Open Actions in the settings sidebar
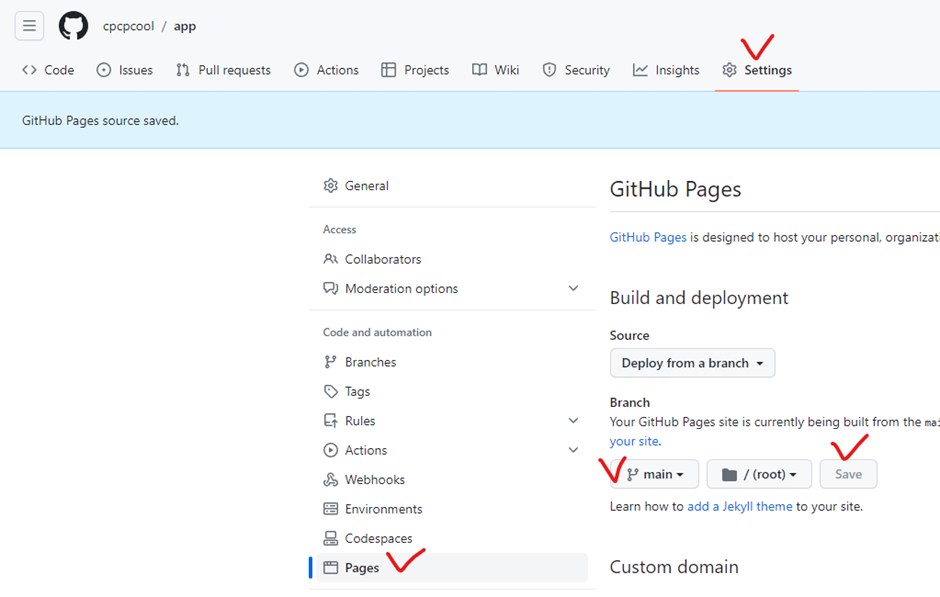 coord(452,450)
